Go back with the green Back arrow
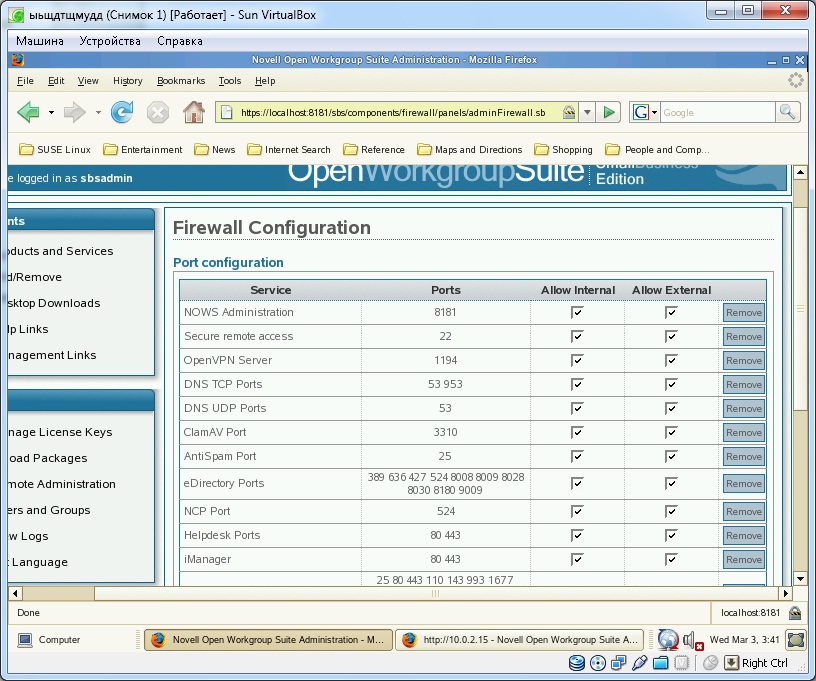This screenshot has width=816, height=681. (29, 112)
